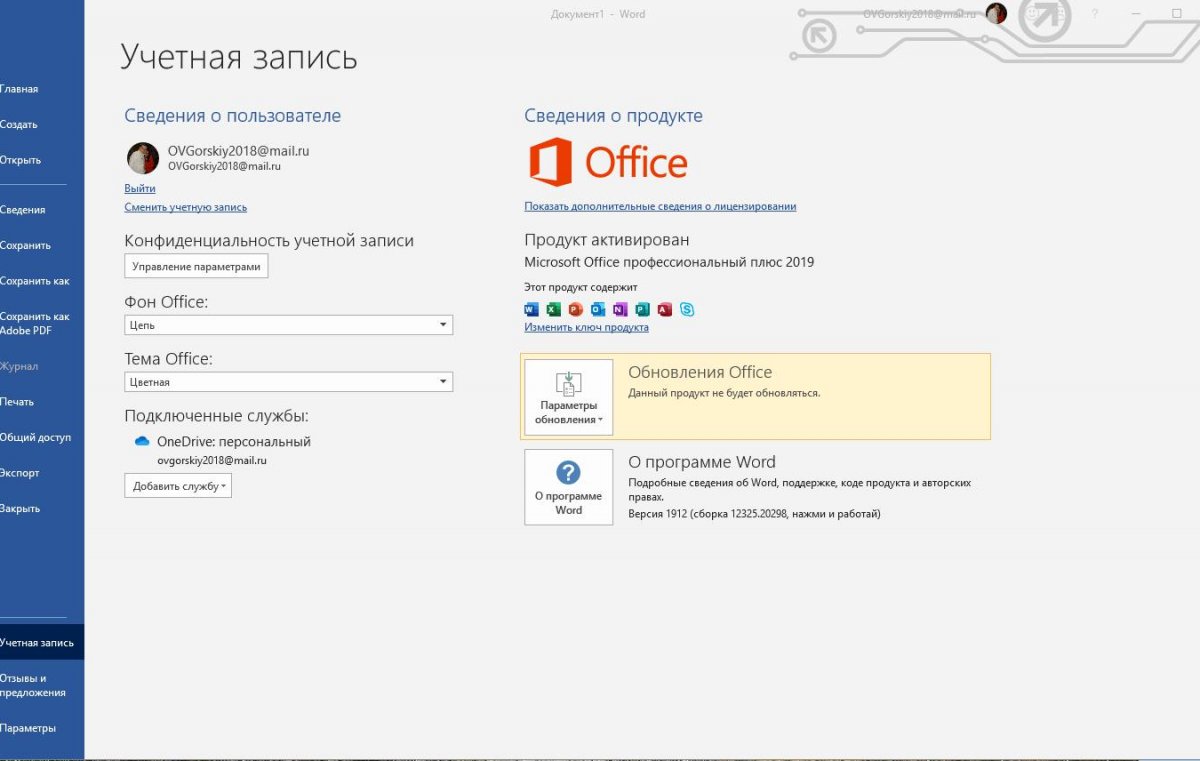1200x761 pixels.
Task: Open the Параметры обновления dropdown button
Action: tap(569, 397)
